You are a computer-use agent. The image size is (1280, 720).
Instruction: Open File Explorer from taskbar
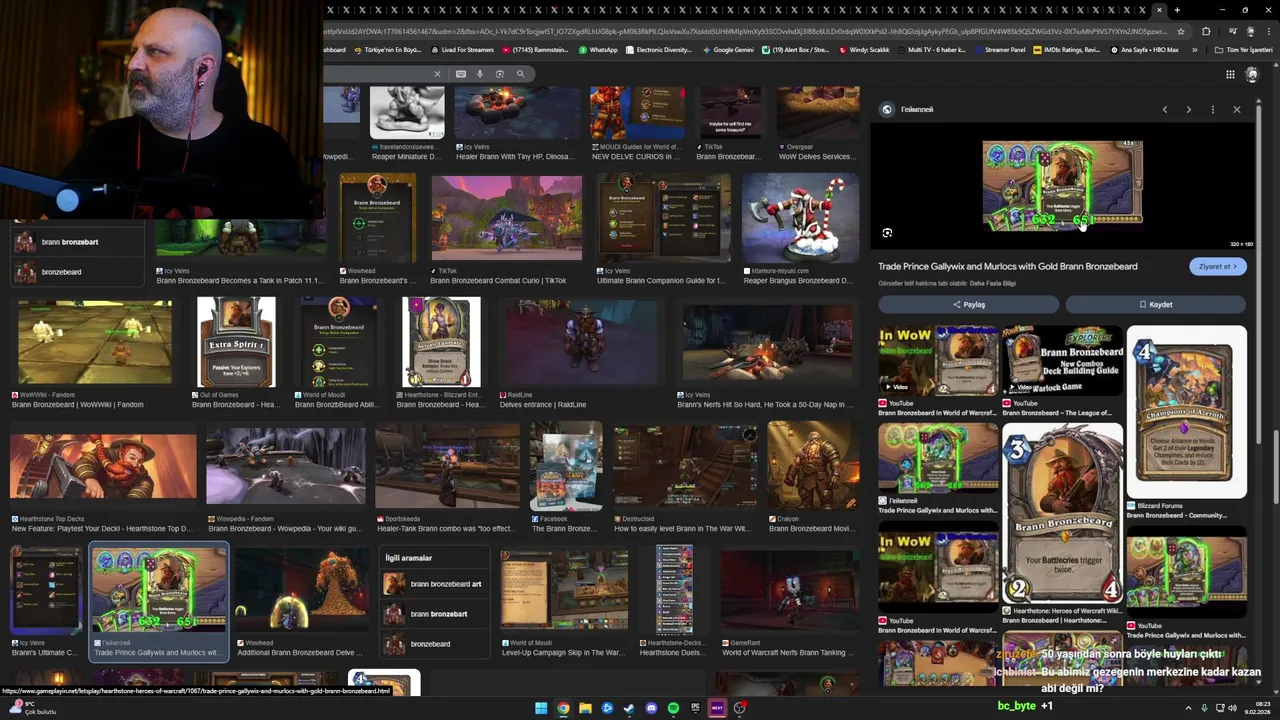click(x=585, y=708)
